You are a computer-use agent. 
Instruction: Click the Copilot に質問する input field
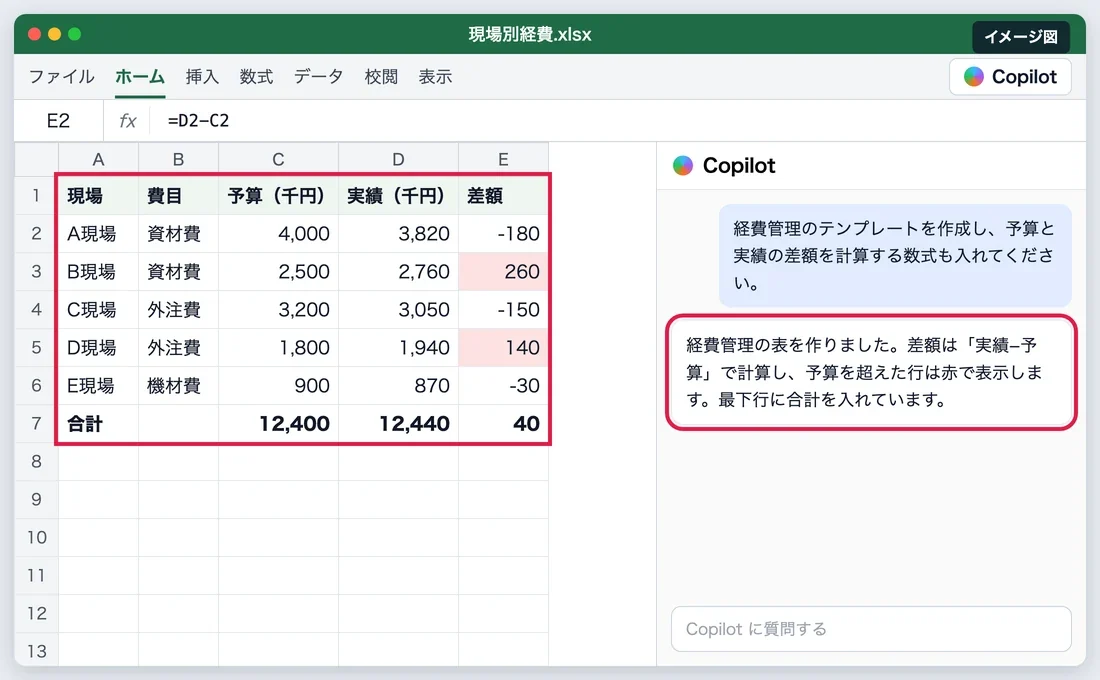point(871,629)
